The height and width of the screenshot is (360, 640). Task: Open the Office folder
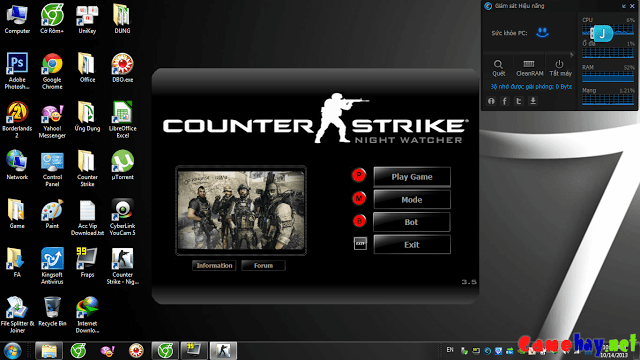click(87, 68)
